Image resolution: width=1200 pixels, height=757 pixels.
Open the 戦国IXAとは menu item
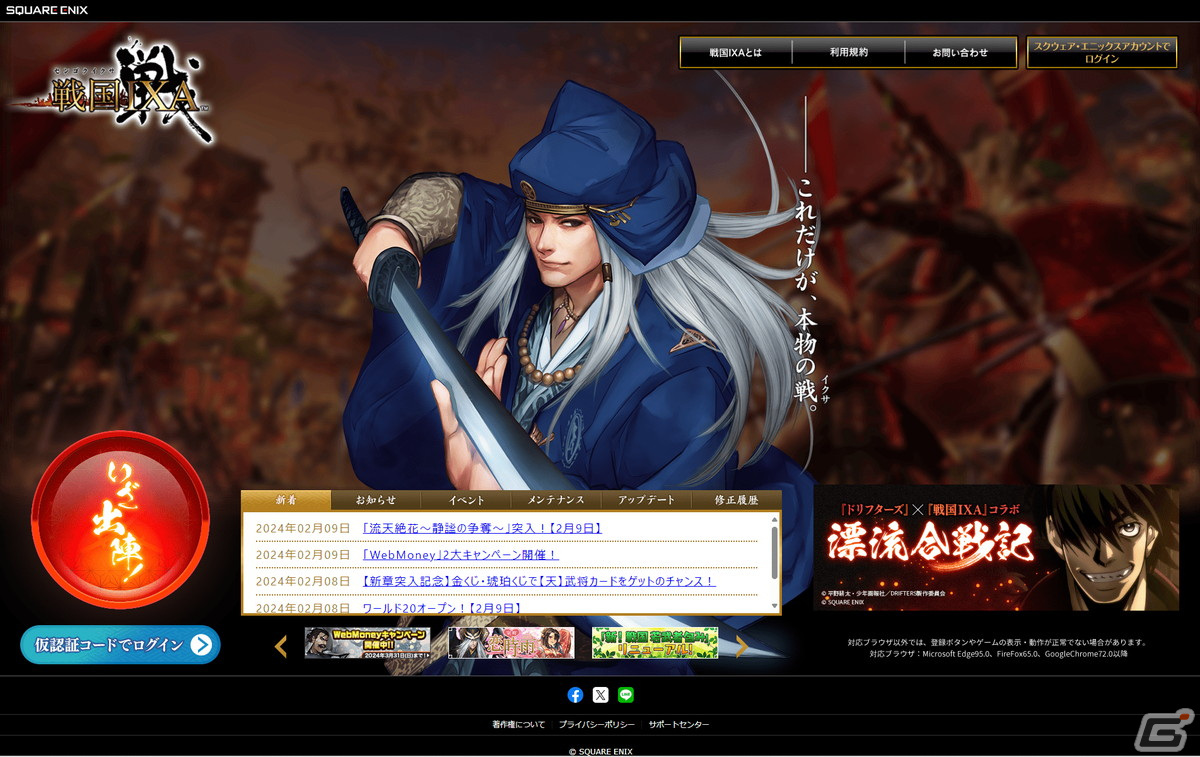[x=735, y=51]
